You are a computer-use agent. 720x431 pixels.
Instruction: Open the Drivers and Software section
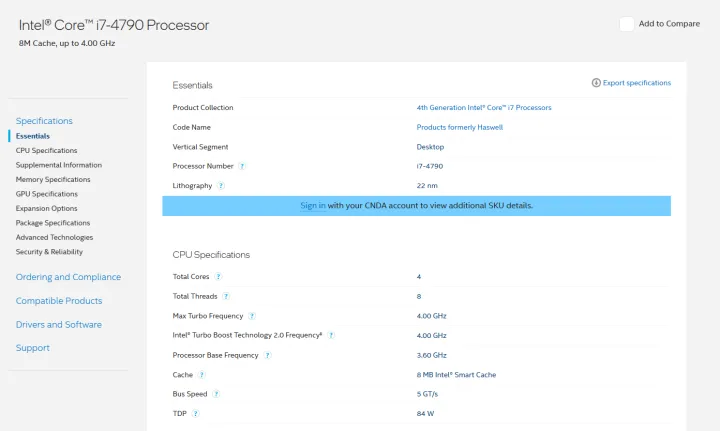[60, 324]
